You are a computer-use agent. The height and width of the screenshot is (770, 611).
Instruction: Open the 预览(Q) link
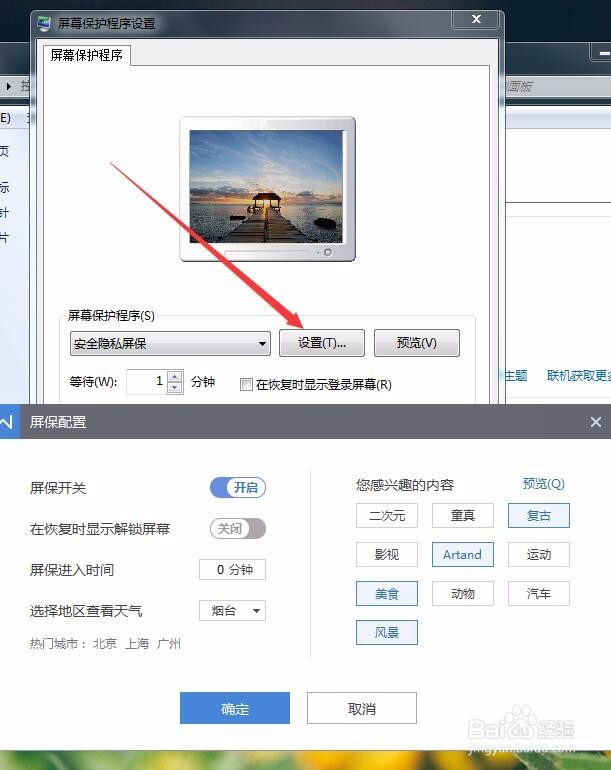coord(544,484)
